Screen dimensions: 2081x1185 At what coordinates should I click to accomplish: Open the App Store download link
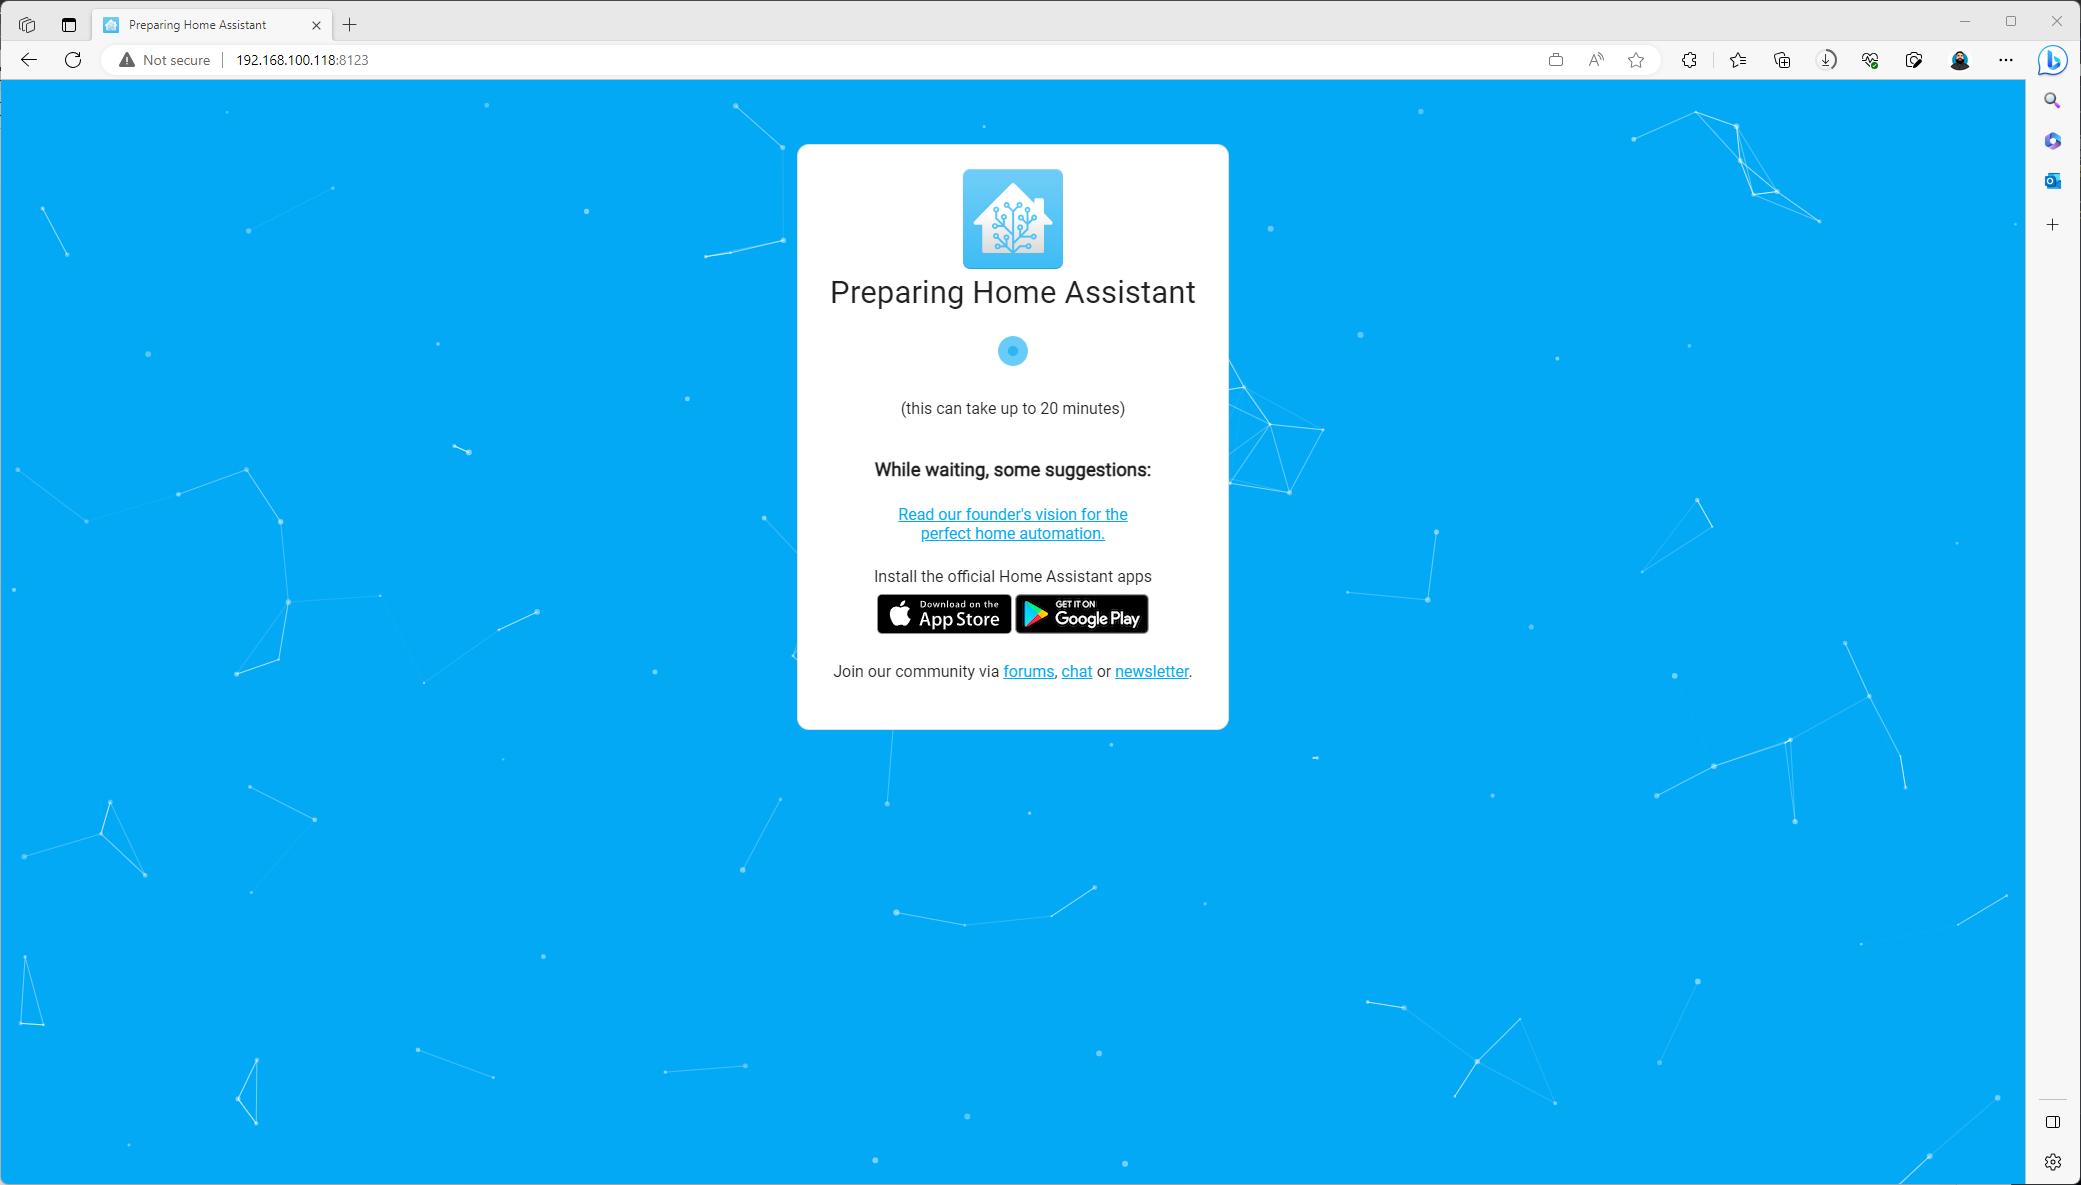coord(943,613)
